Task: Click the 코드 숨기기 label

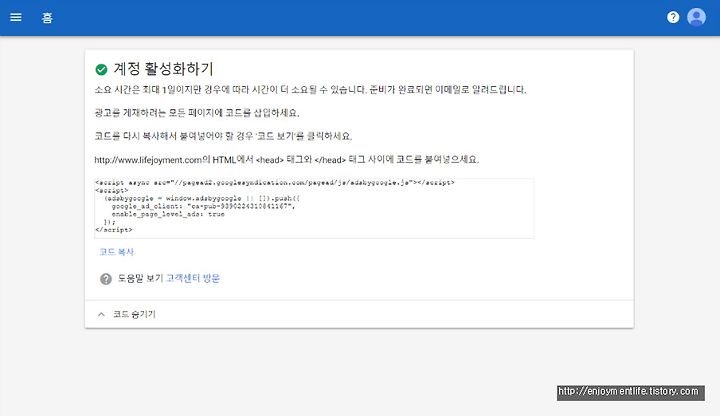Action: click(x=135, y=315)
